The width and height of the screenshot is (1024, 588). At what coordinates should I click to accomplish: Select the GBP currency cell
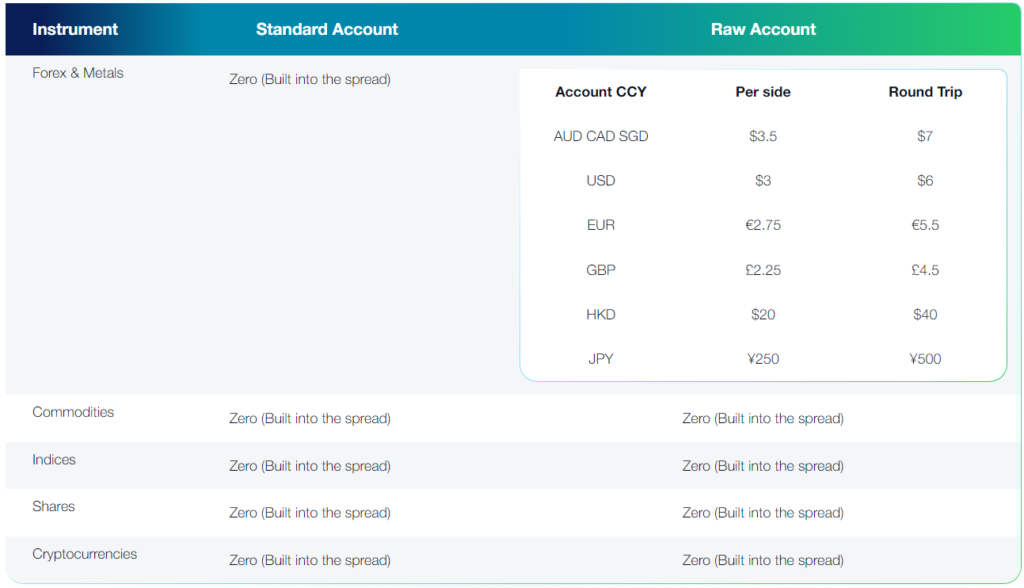click(601, 270)
